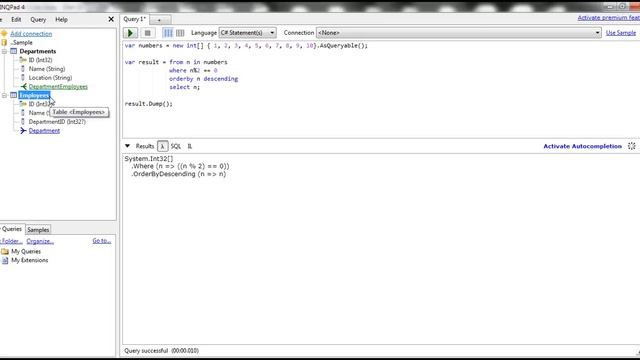The height and width of the screenshot is (360, 640).
Task: Click System.Int32[] in results
Action: [x=149, y=158]
